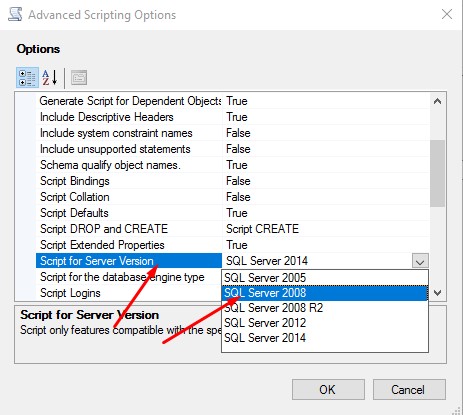Click the SQL Server 2014 current value field
Viewport: 463px width, 415px height.
(317, 261)
